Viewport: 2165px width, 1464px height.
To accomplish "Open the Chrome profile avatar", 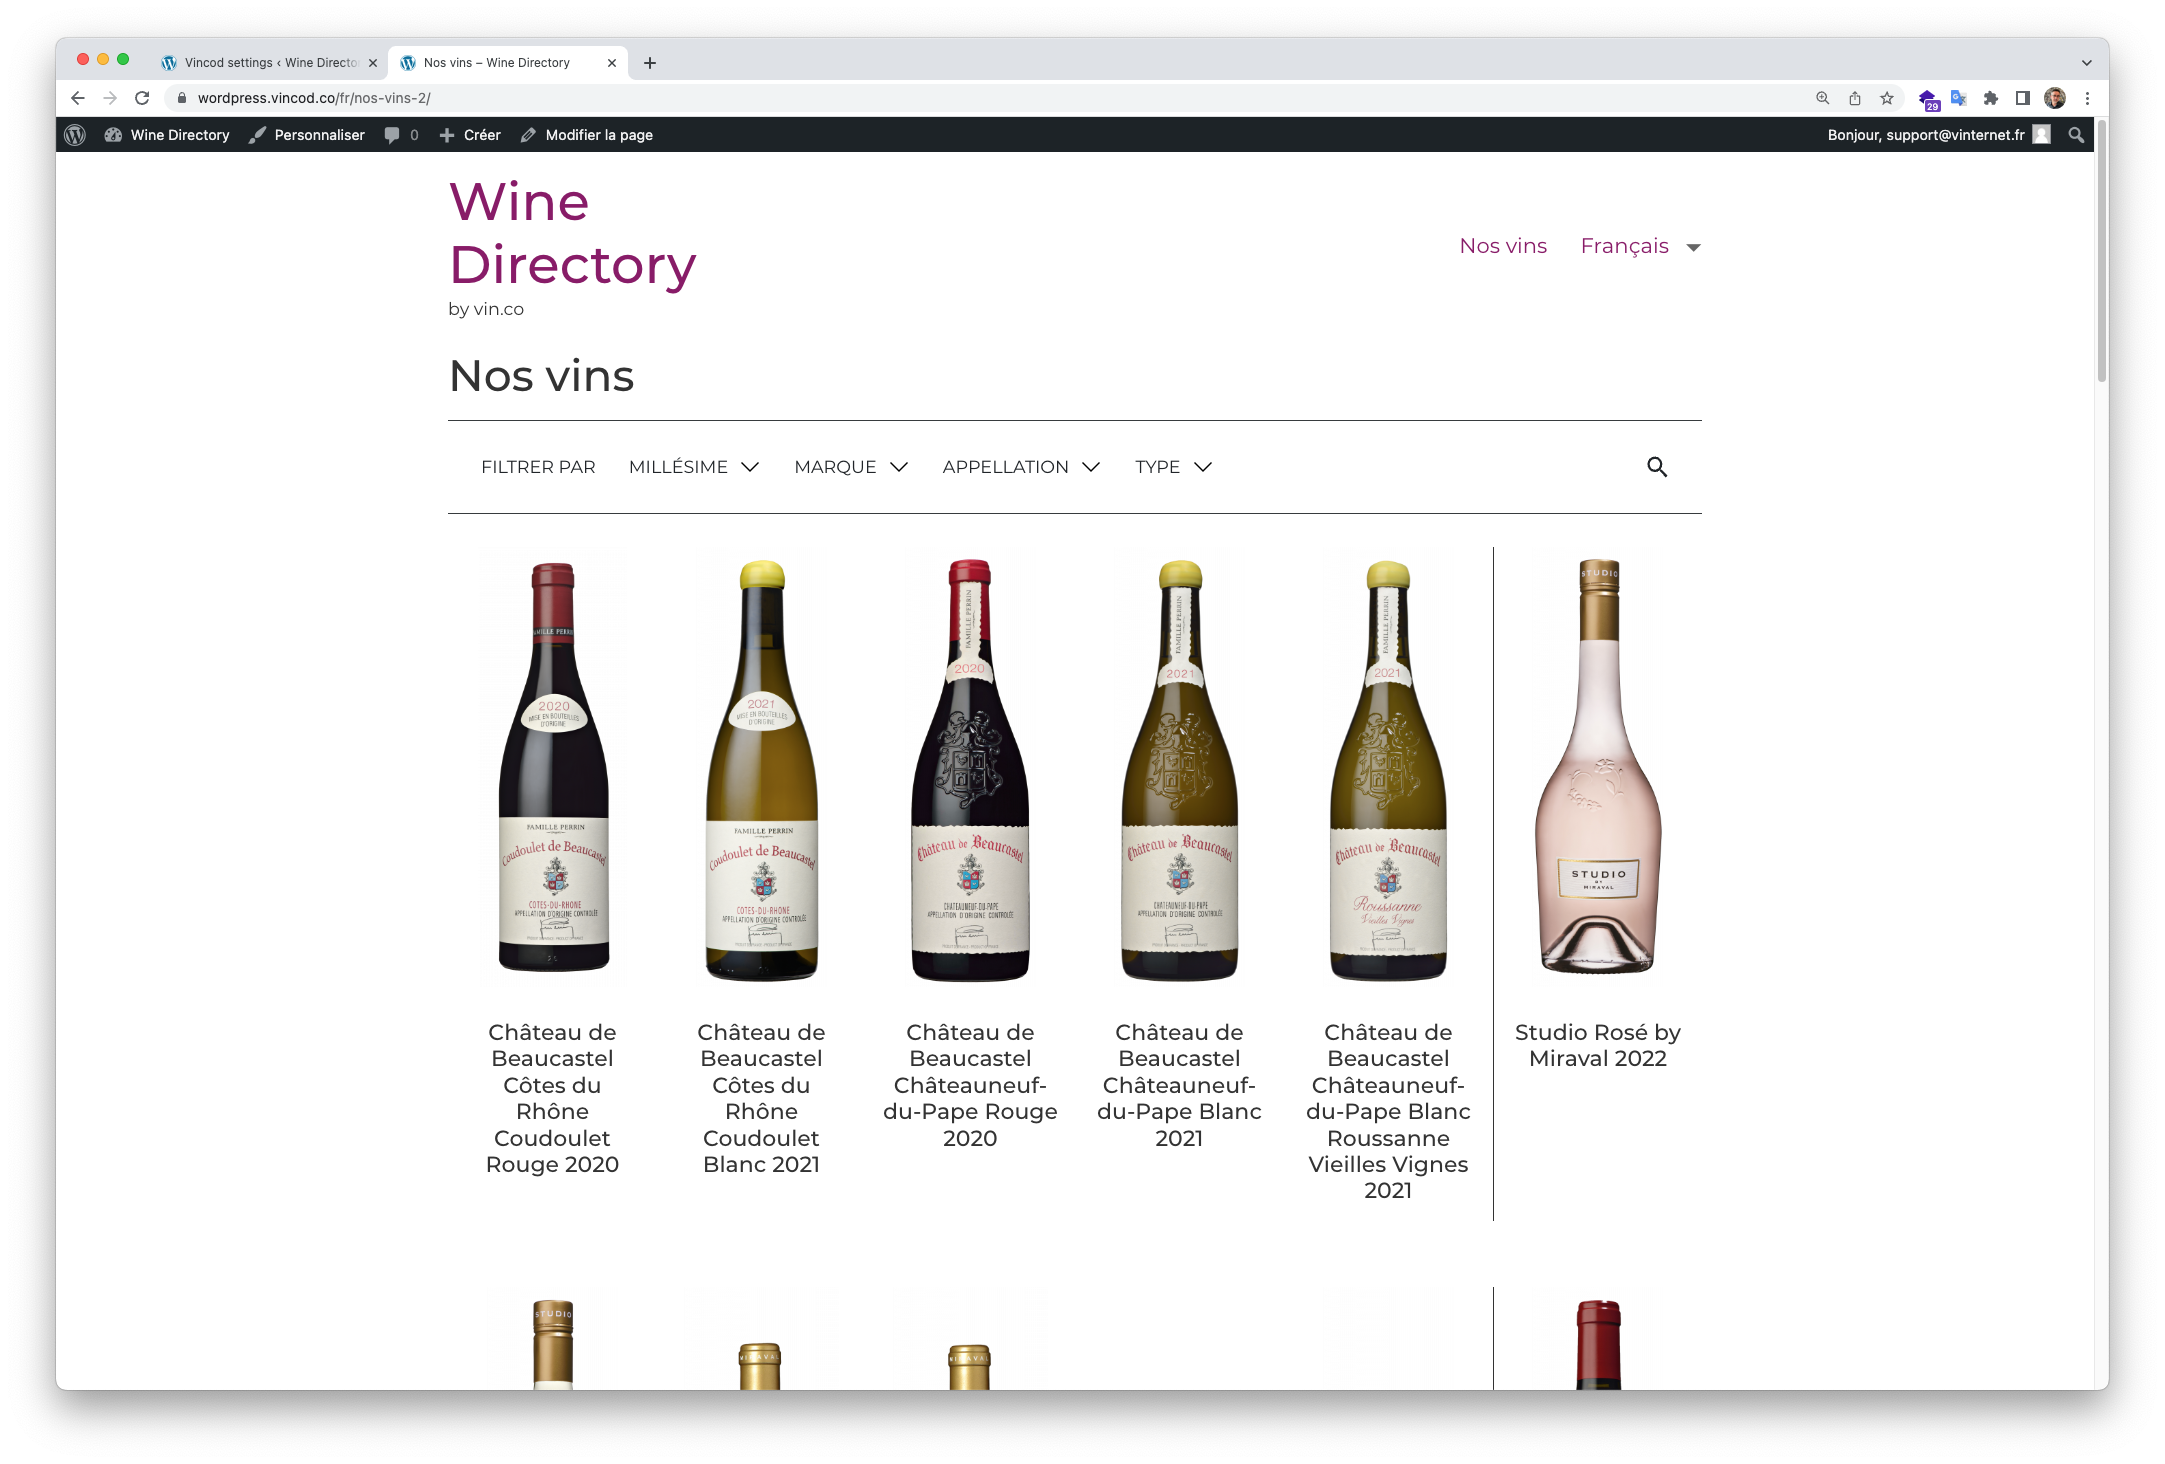I will coord(2055,98).
